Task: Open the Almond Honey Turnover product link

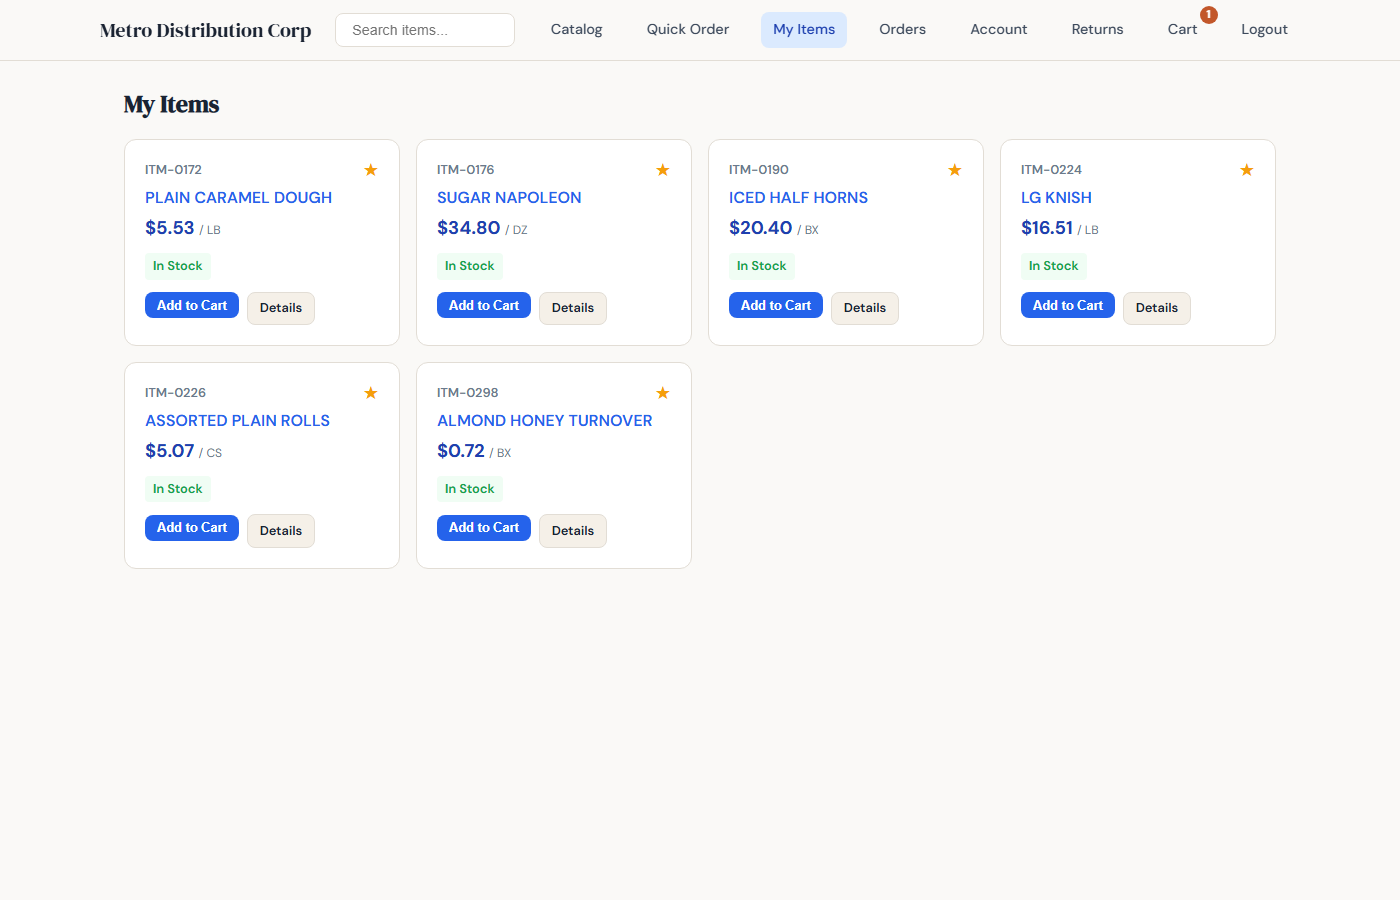Action: coord(544,420)
